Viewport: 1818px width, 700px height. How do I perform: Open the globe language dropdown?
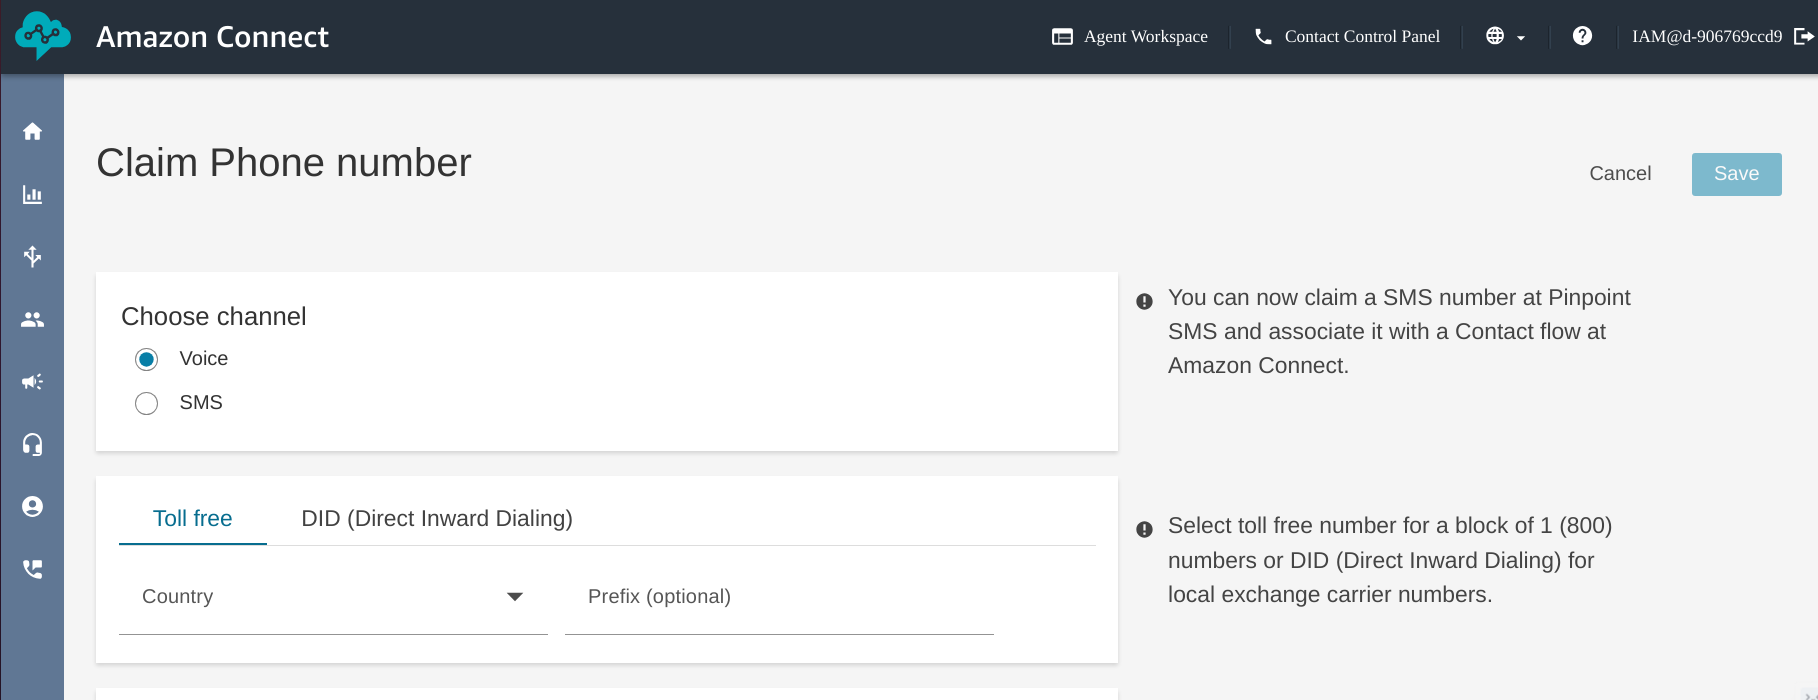[1505, 36]
